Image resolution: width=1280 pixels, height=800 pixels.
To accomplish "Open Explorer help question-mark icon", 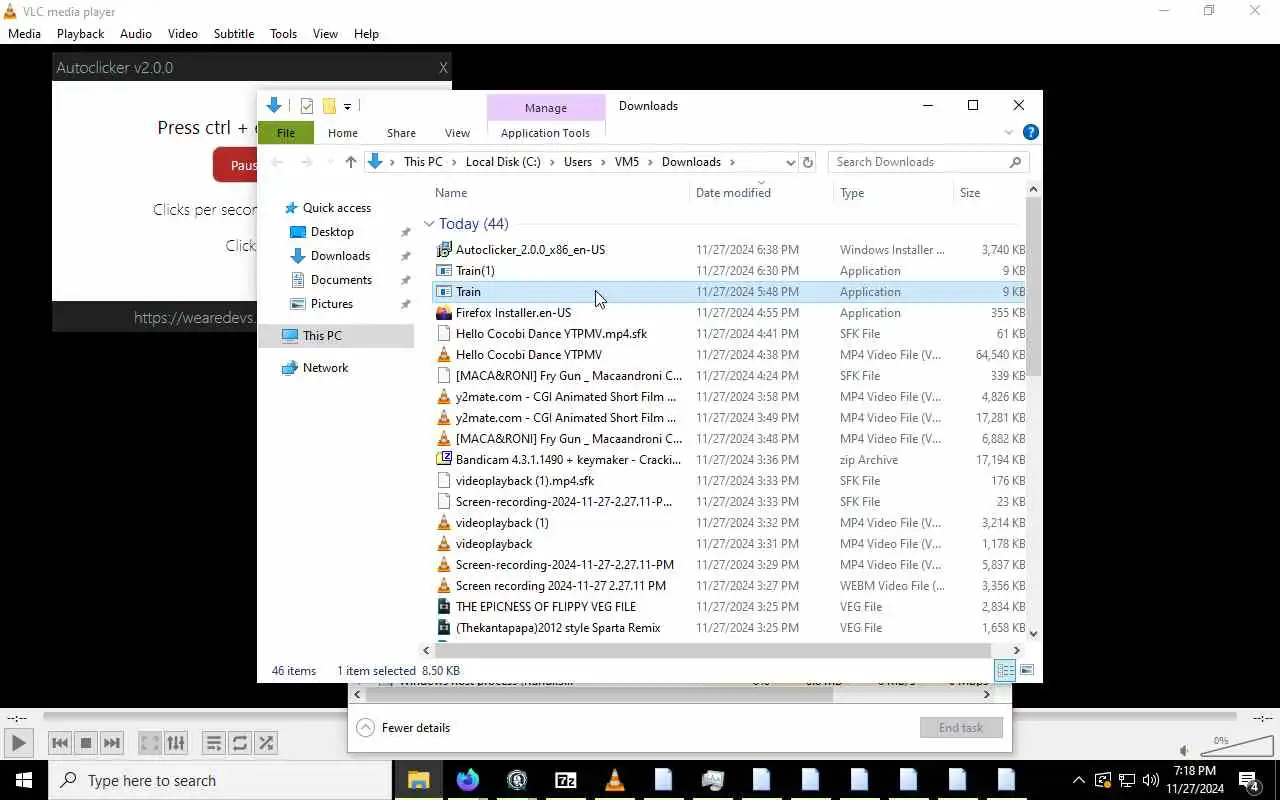I will tap(1031, 132).
